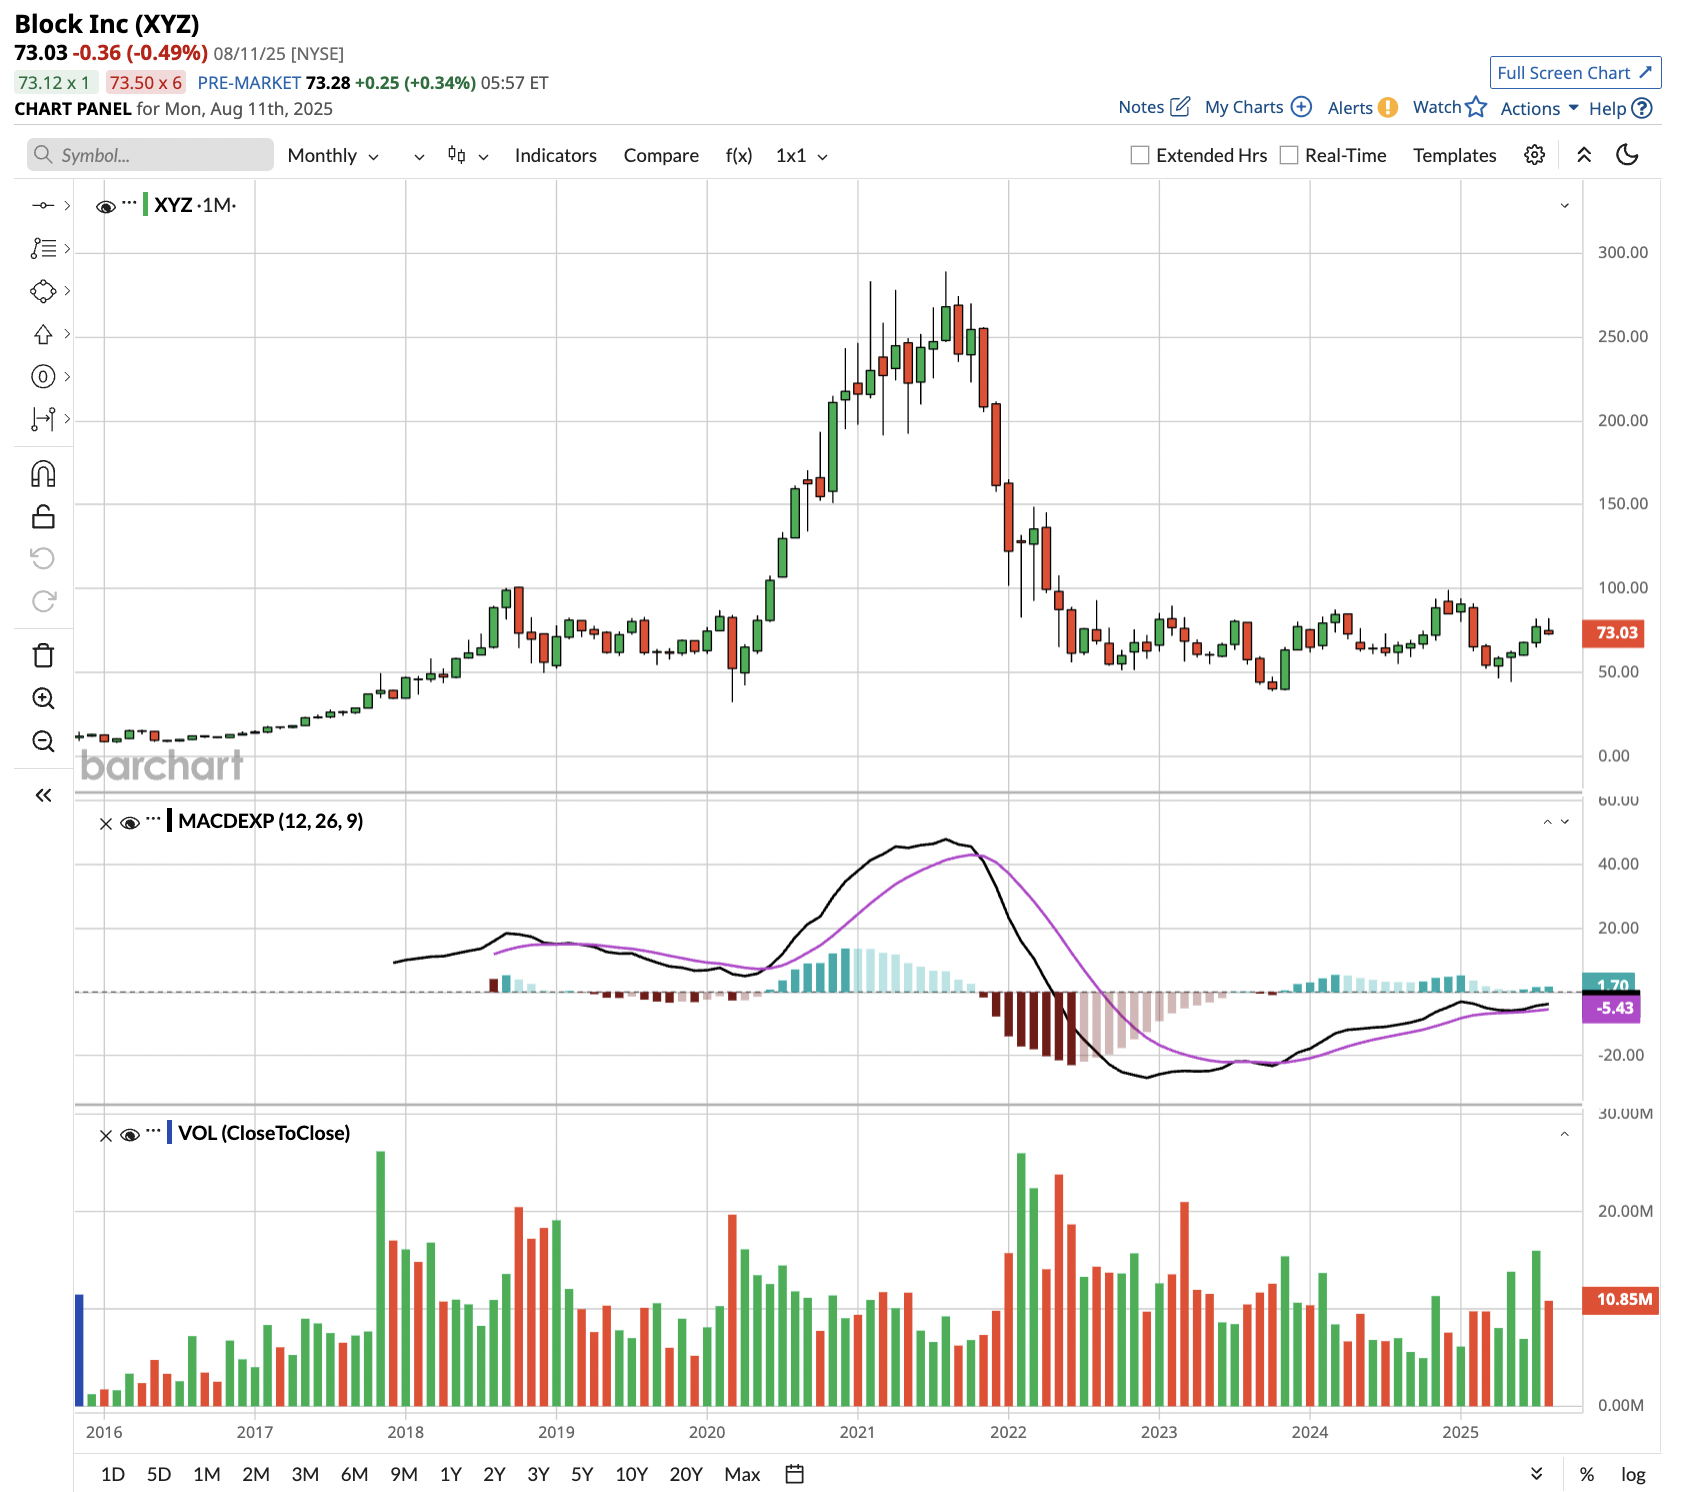
Task: Switch to percent scale
Action: (x=1587, y=1474)
